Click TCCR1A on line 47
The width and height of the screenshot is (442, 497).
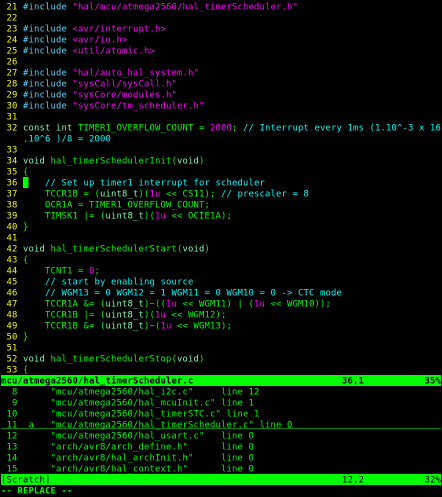point(61,303)
